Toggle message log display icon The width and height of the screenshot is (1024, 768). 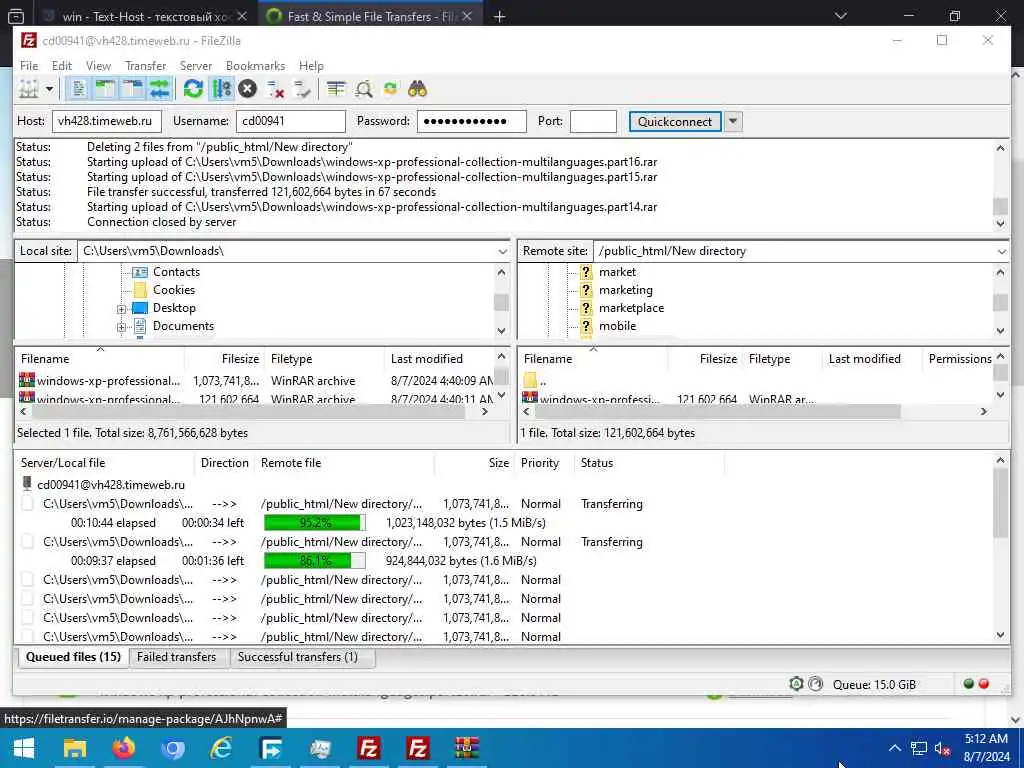(x=78, y=89)
